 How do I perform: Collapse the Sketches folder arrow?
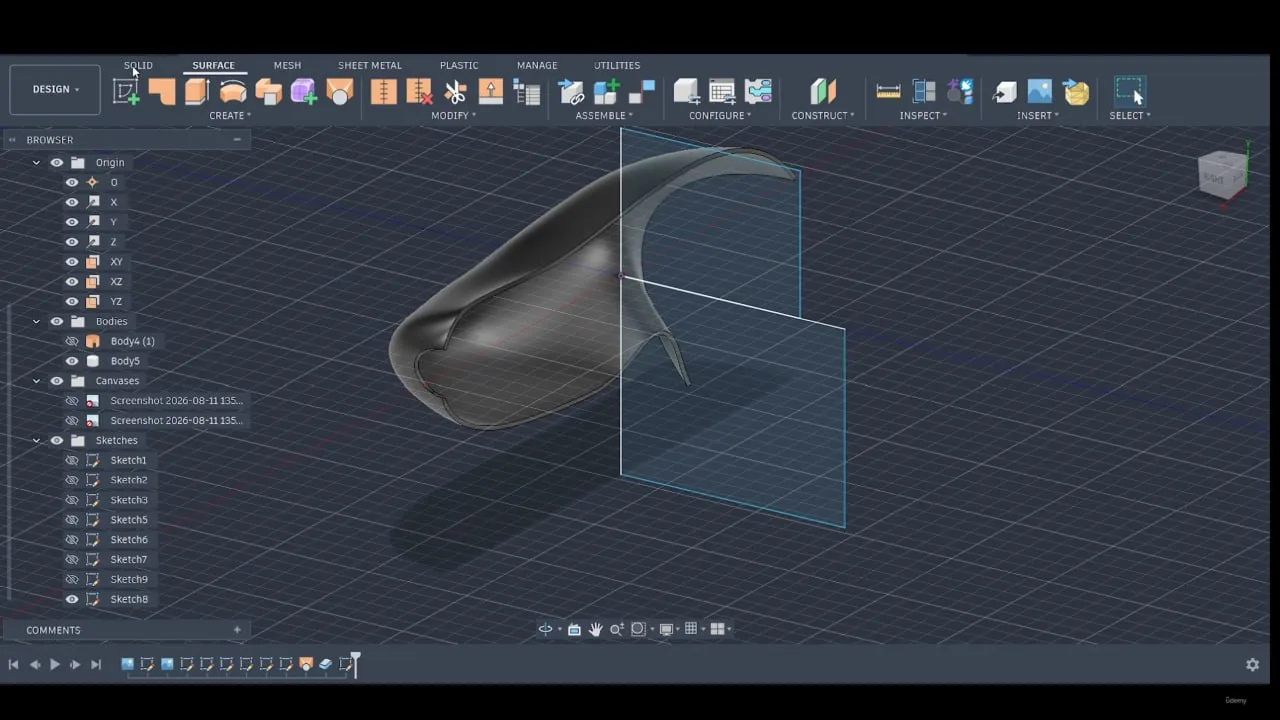[37, 440]
